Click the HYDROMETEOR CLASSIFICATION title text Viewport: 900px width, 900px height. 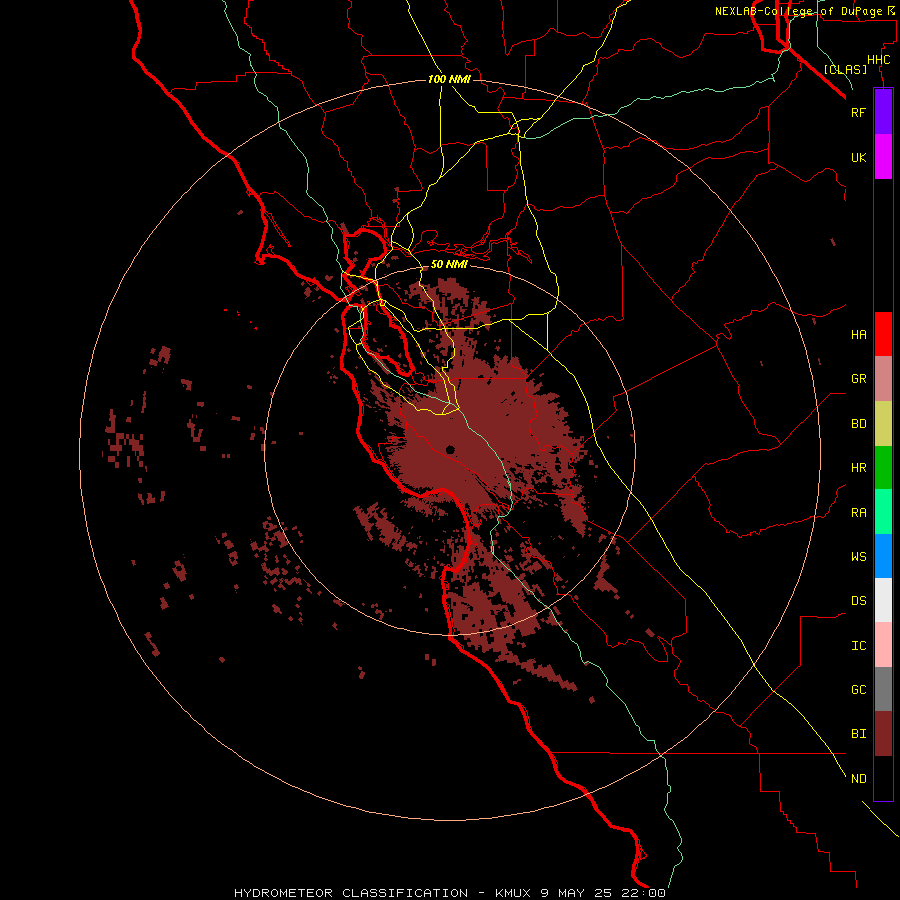point(351,893)
